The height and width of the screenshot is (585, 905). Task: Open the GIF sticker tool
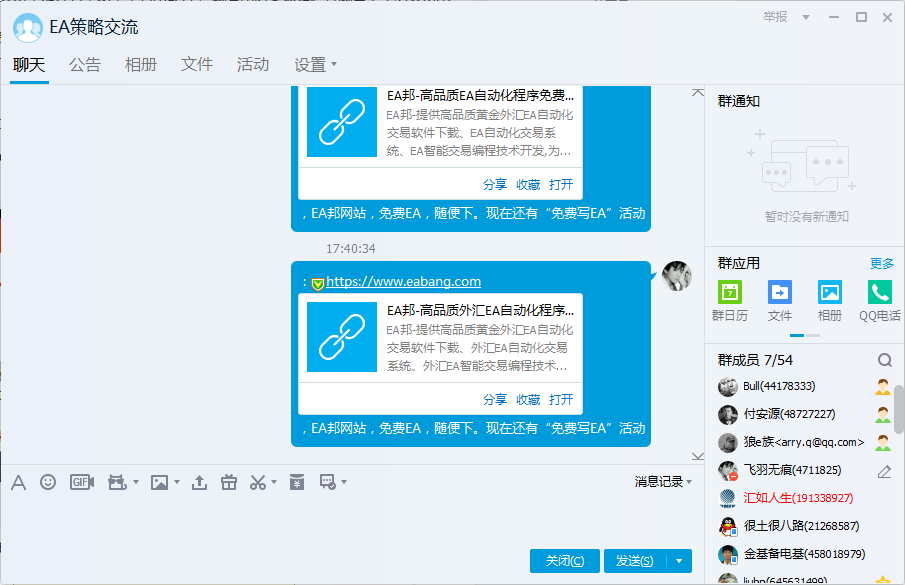tap(81, 482)
